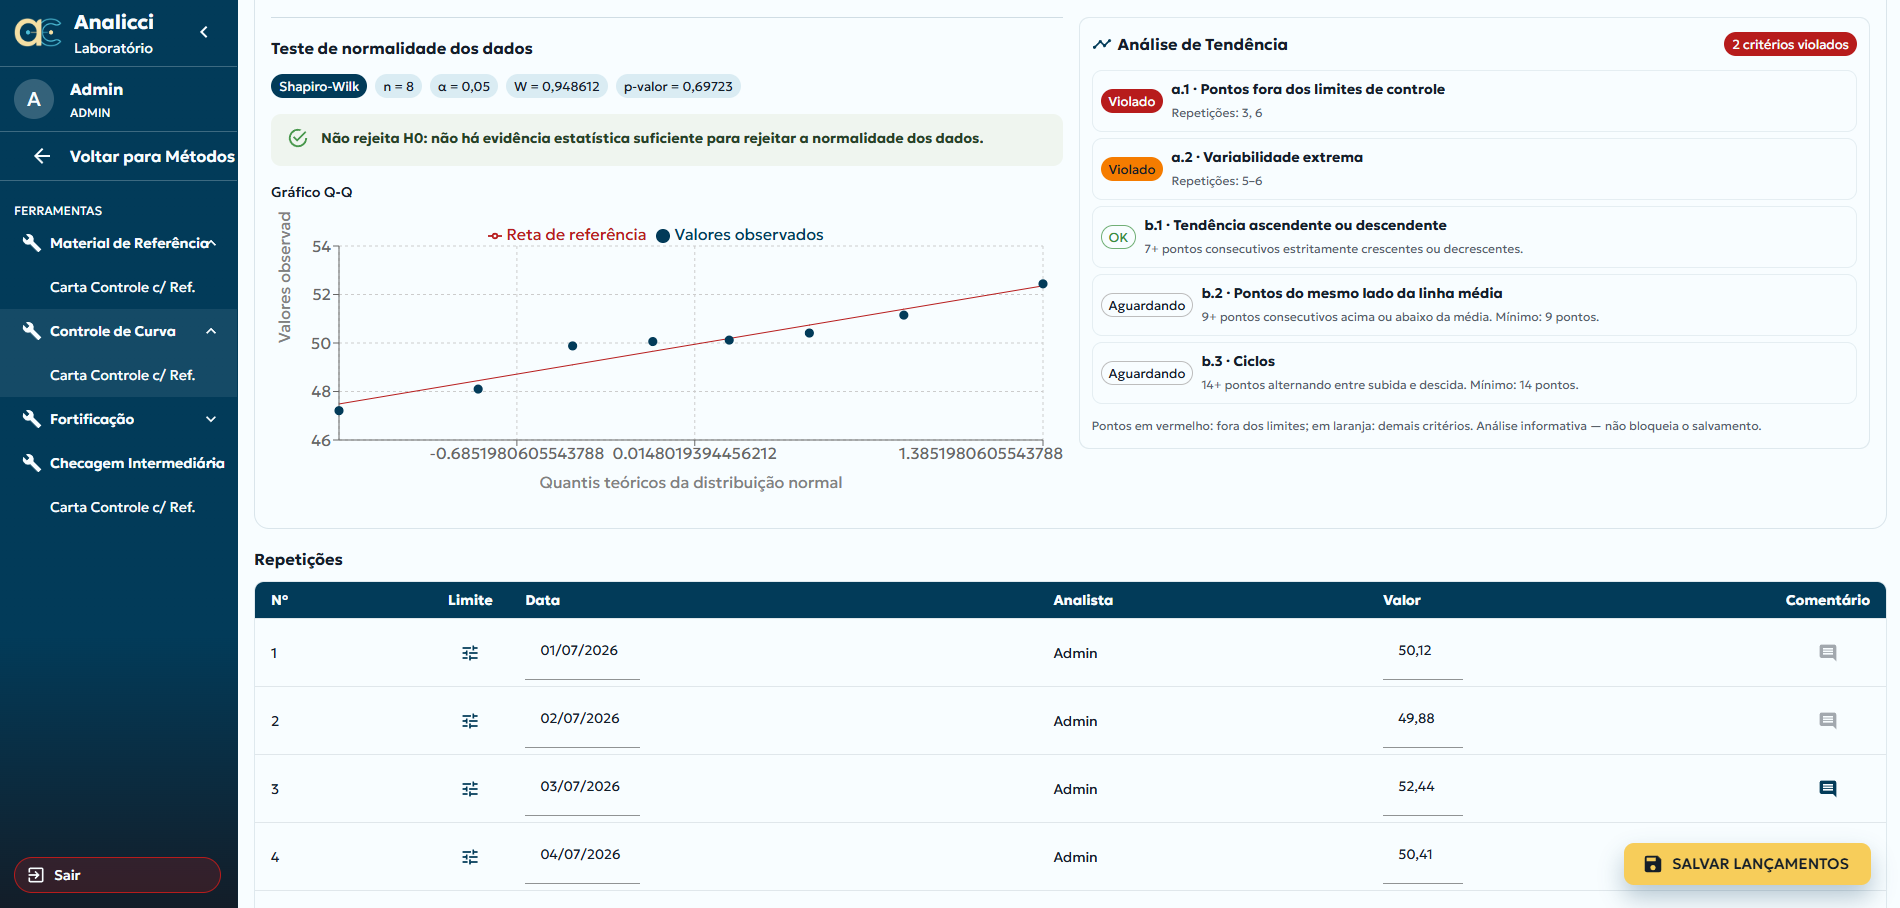
Task: Open Carta Controle c/ Ref. under Controle de Curva
Action: click(122, 375)
